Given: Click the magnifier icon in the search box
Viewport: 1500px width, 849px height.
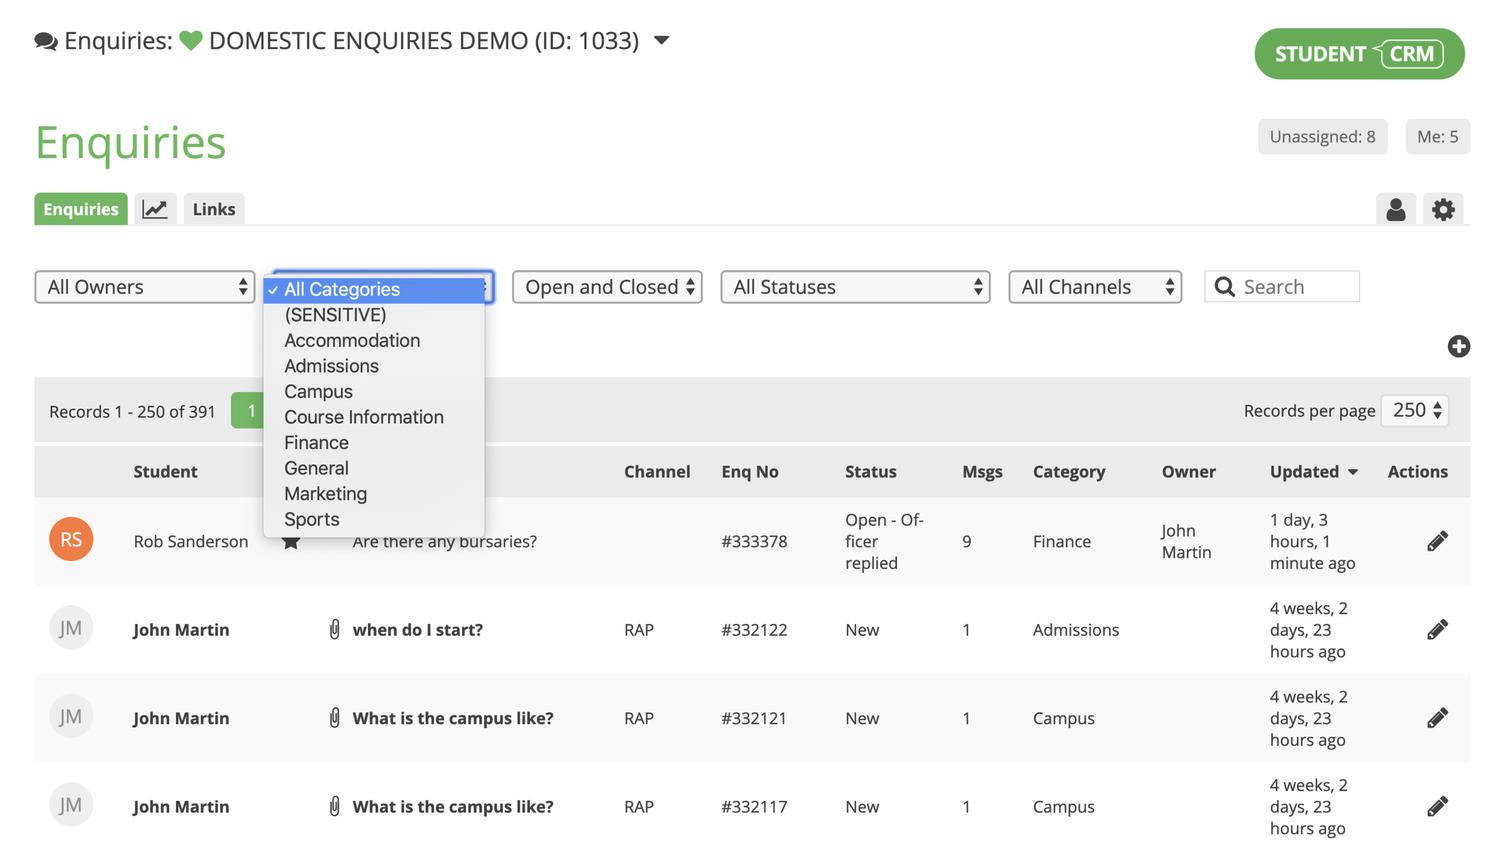Looking at the screenshot, I should point(1224,286).
